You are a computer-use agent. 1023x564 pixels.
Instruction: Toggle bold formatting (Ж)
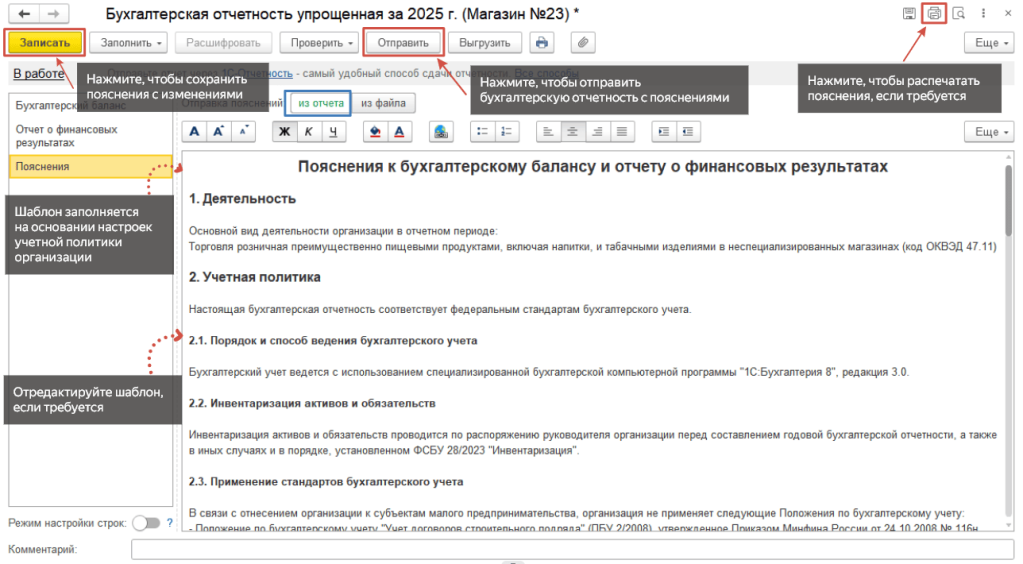pos(284,132)
